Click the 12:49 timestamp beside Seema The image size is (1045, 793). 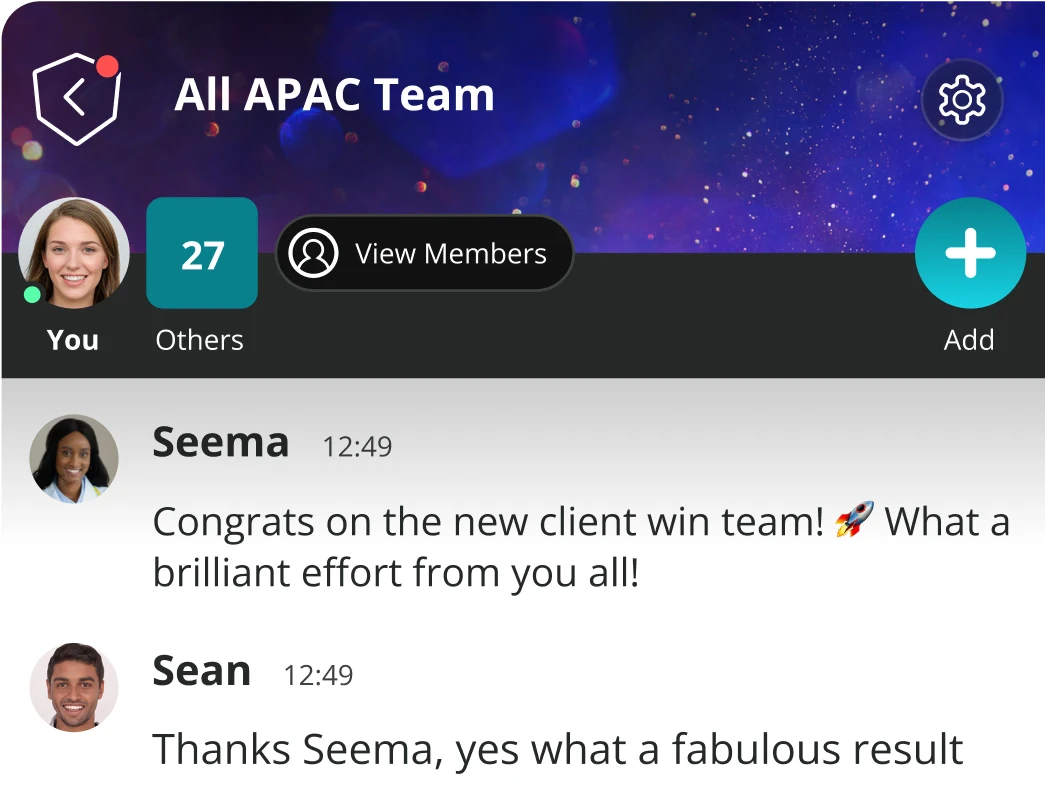[357, 446]
